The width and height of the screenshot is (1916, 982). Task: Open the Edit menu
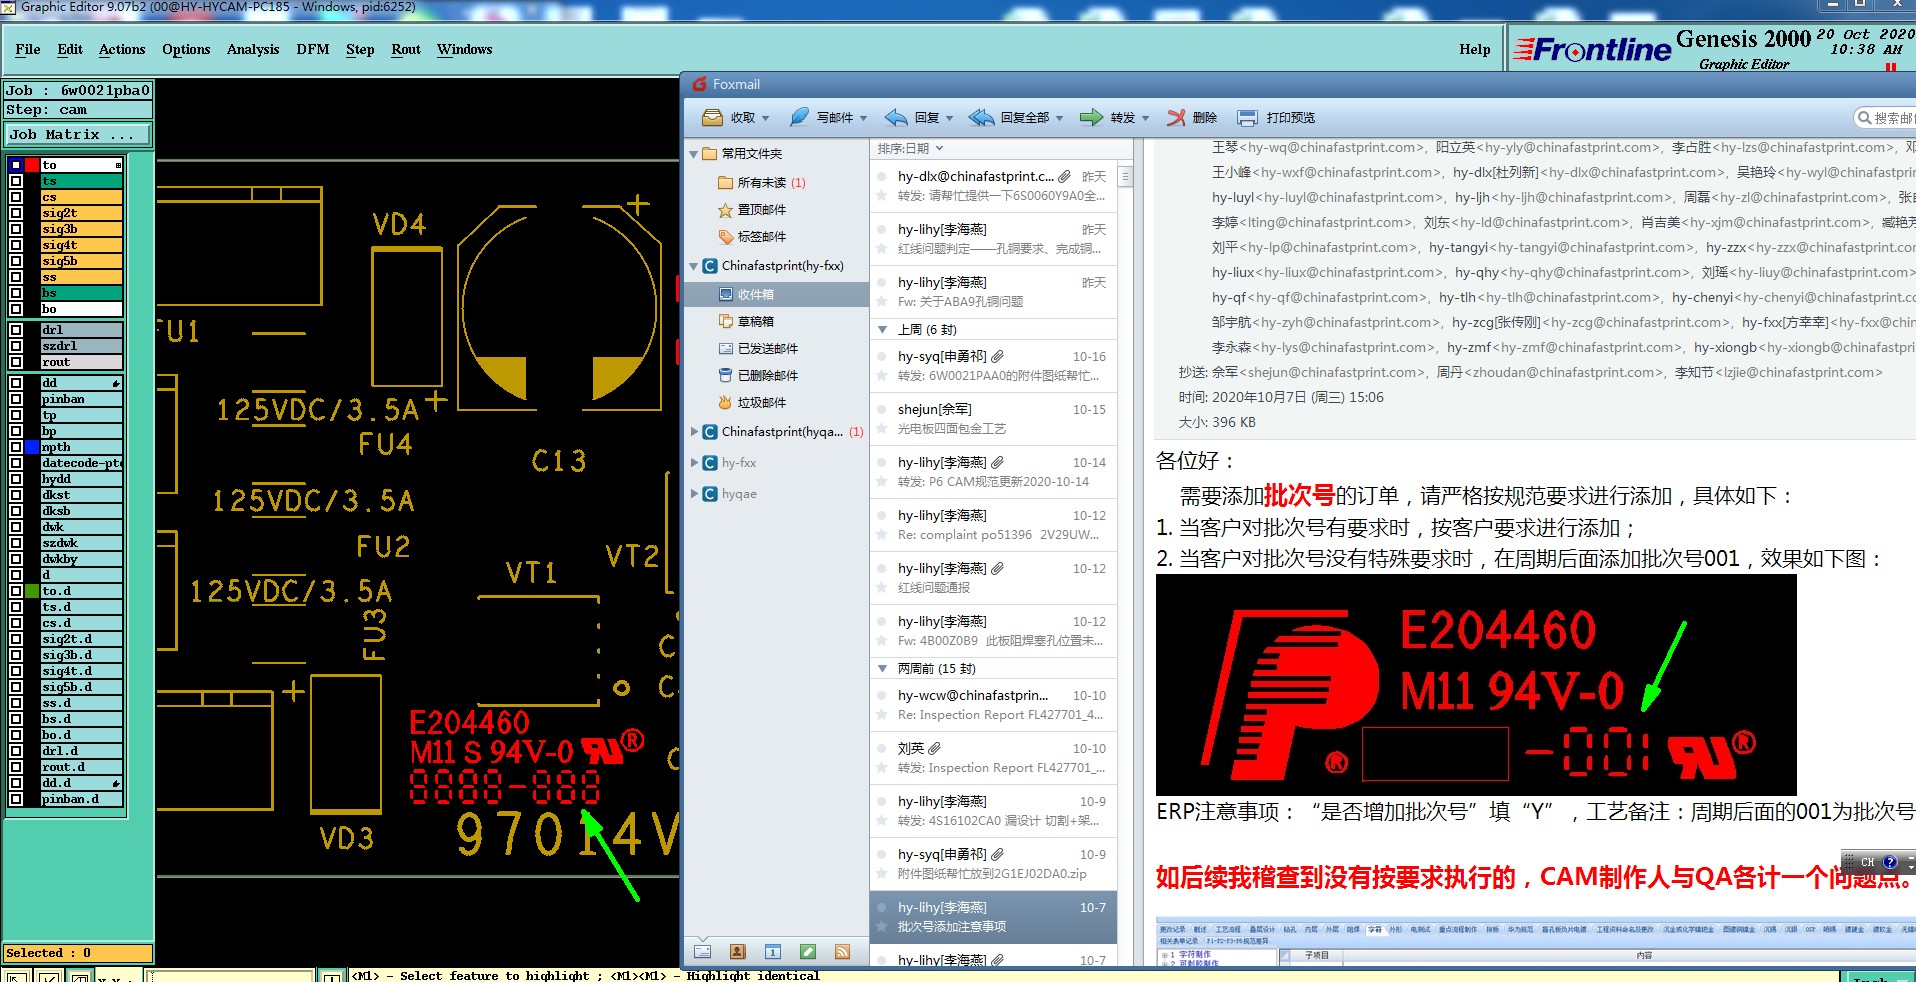(70, 49)
